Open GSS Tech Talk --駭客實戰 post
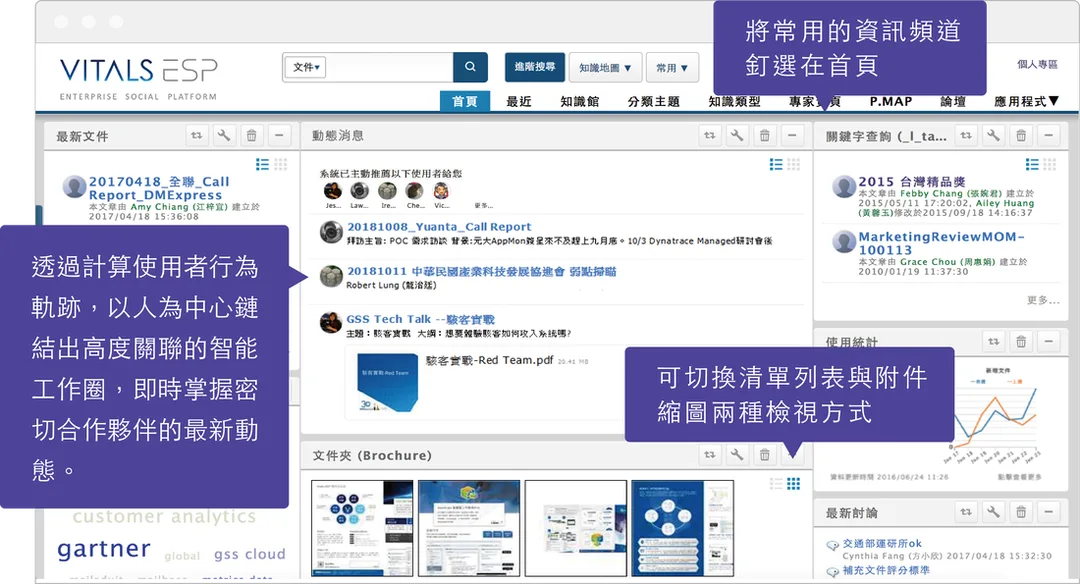This screenshot has width=1080, height=584. (420, 319)
